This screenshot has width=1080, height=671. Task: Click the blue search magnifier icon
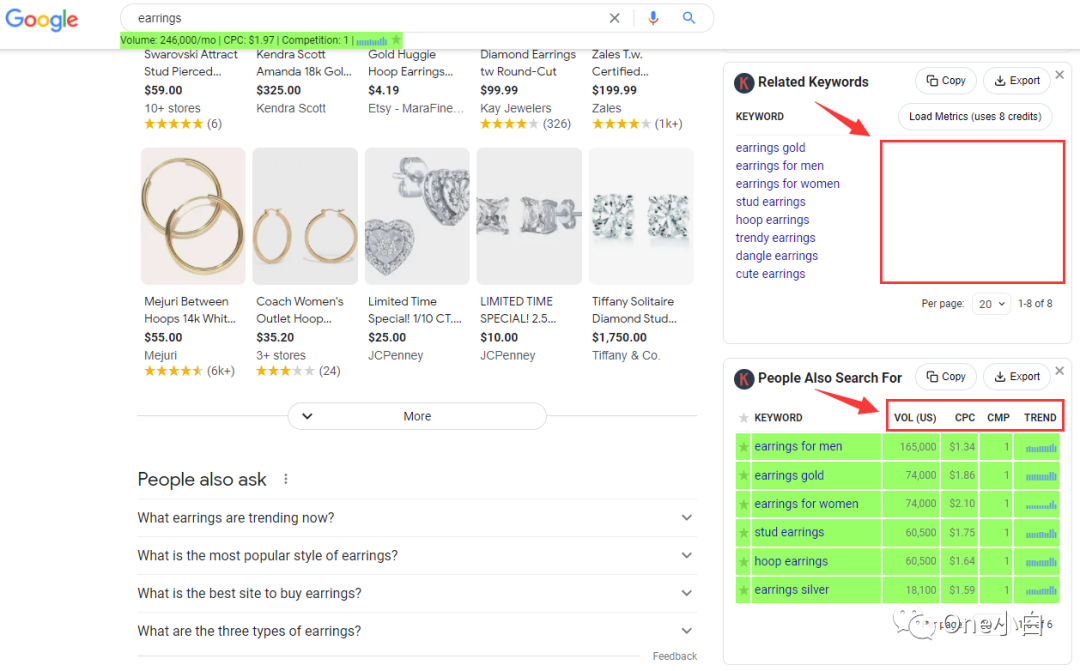tap(689, 18)
